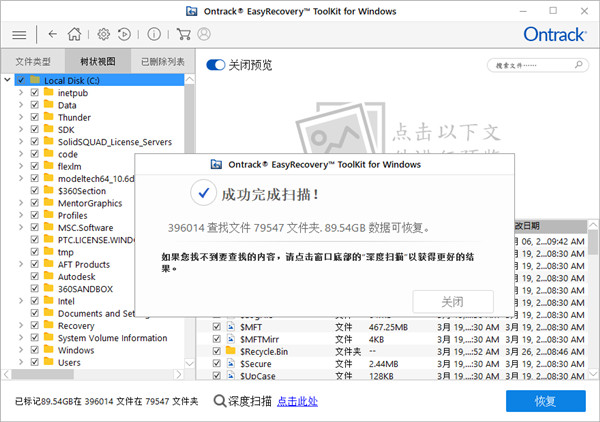Image resolution: width=600 pixels, height=422 pixels.
Task: Toggle the 关闭预览 preview switch
Action: 215,65
